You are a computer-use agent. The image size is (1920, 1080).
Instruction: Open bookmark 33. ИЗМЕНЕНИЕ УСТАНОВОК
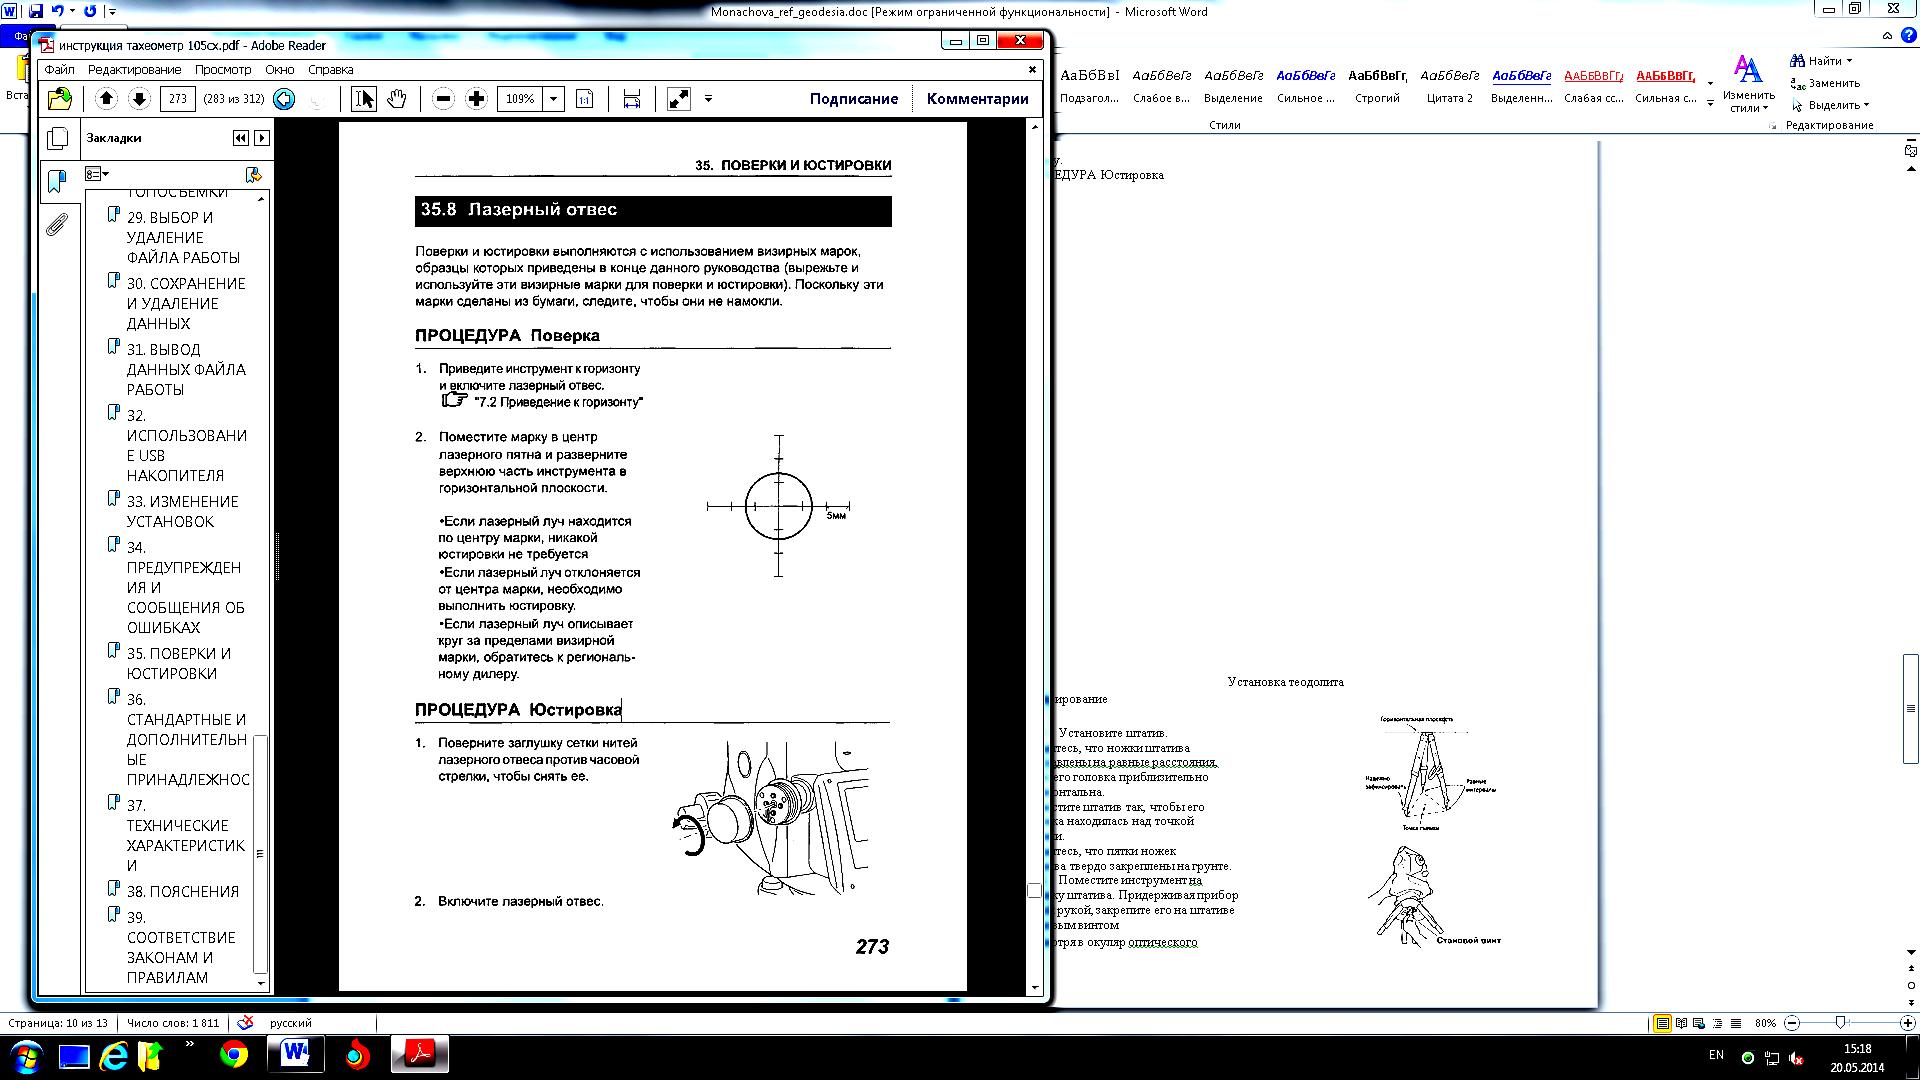click(182, 511)
